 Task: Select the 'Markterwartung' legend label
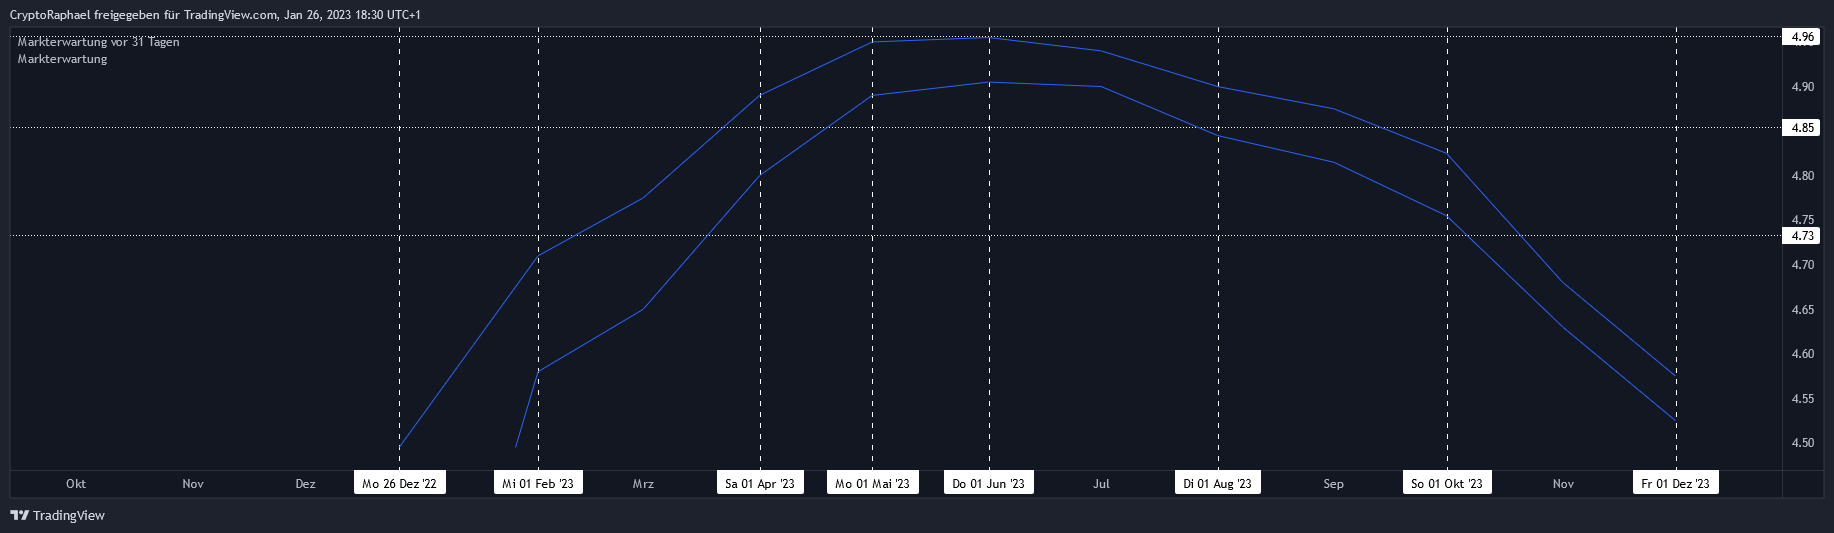tap(62, 59)
